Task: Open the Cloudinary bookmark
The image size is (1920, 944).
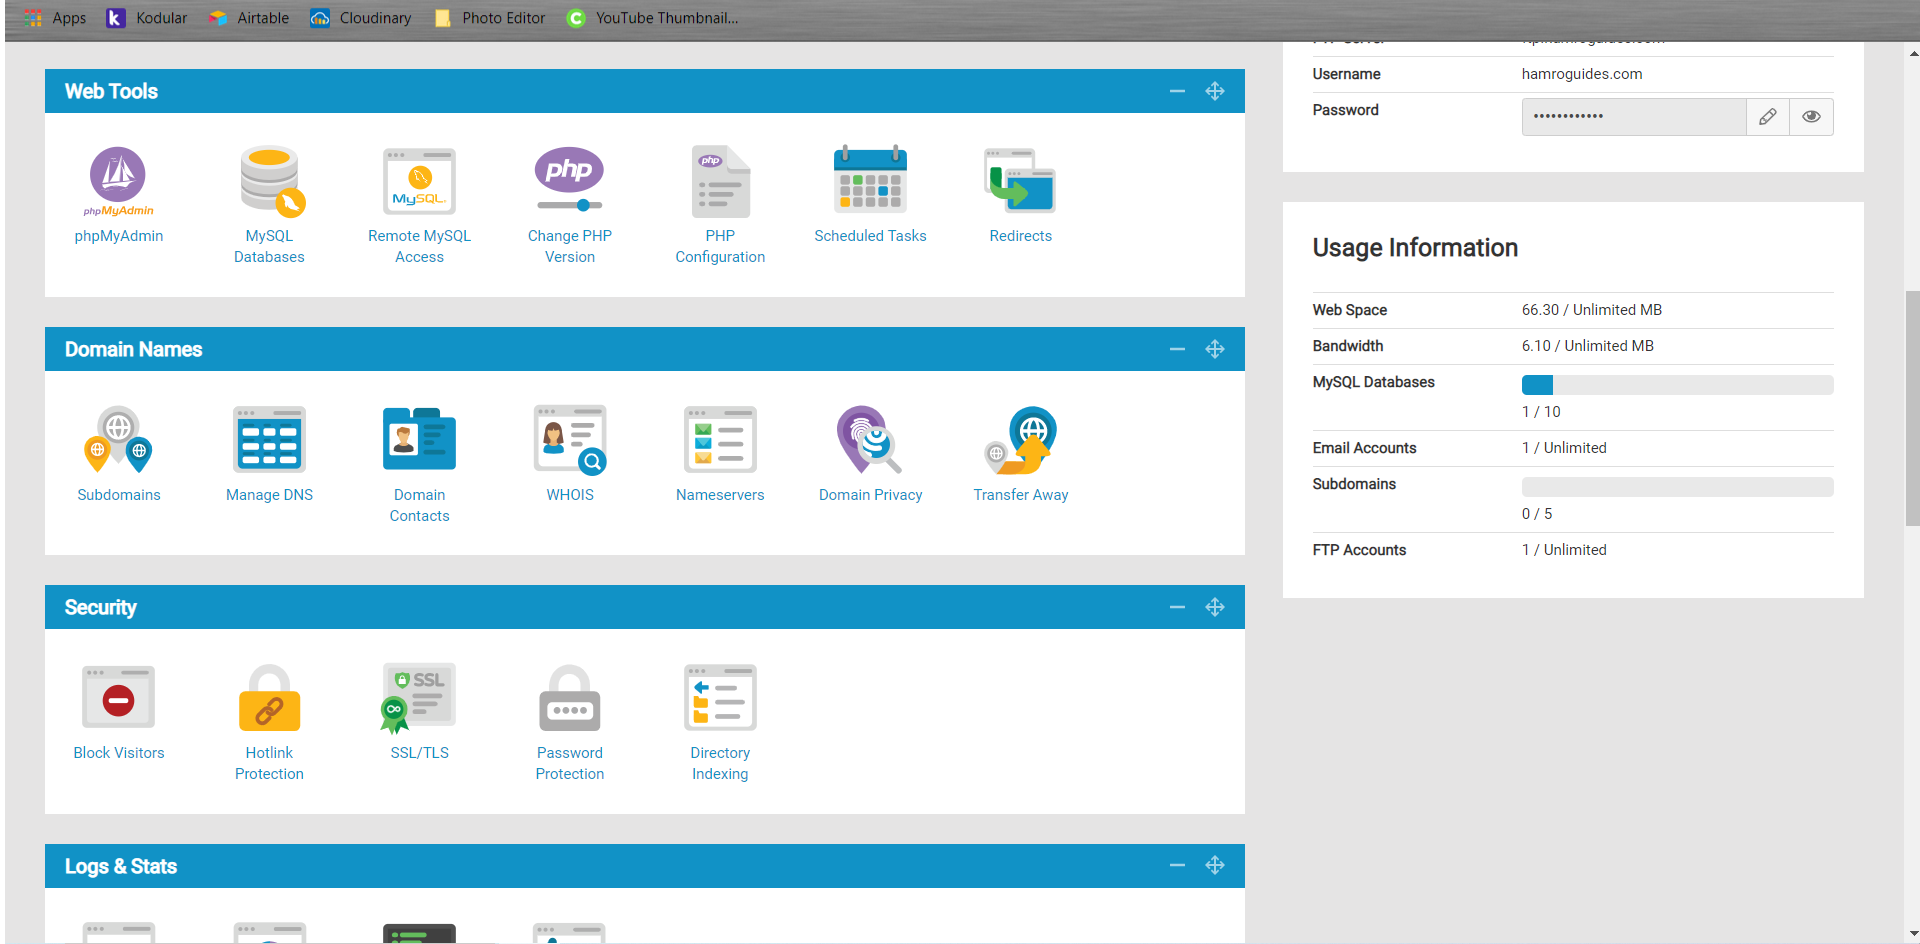Action: tap(362, 18)
